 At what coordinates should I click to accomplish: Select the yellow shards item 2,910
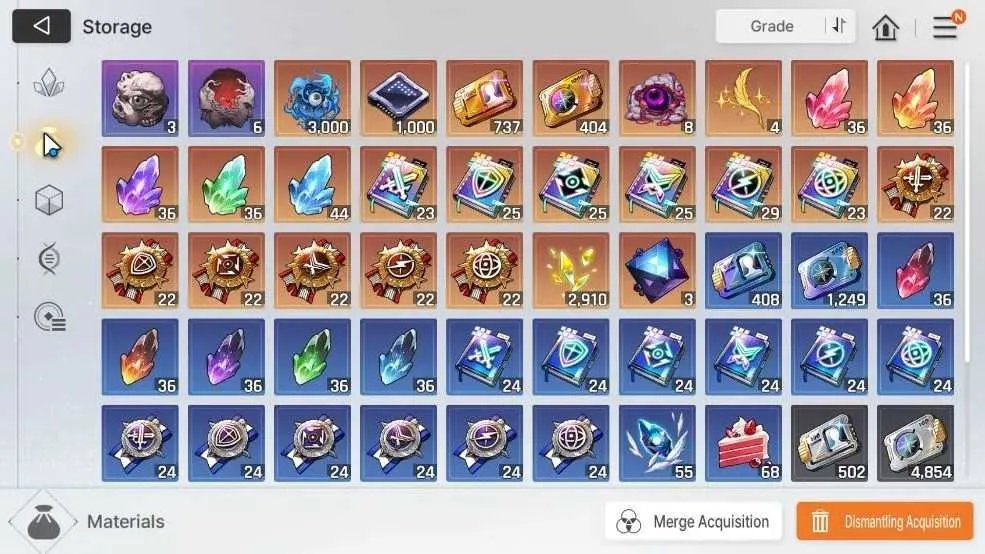click(571, 271)
